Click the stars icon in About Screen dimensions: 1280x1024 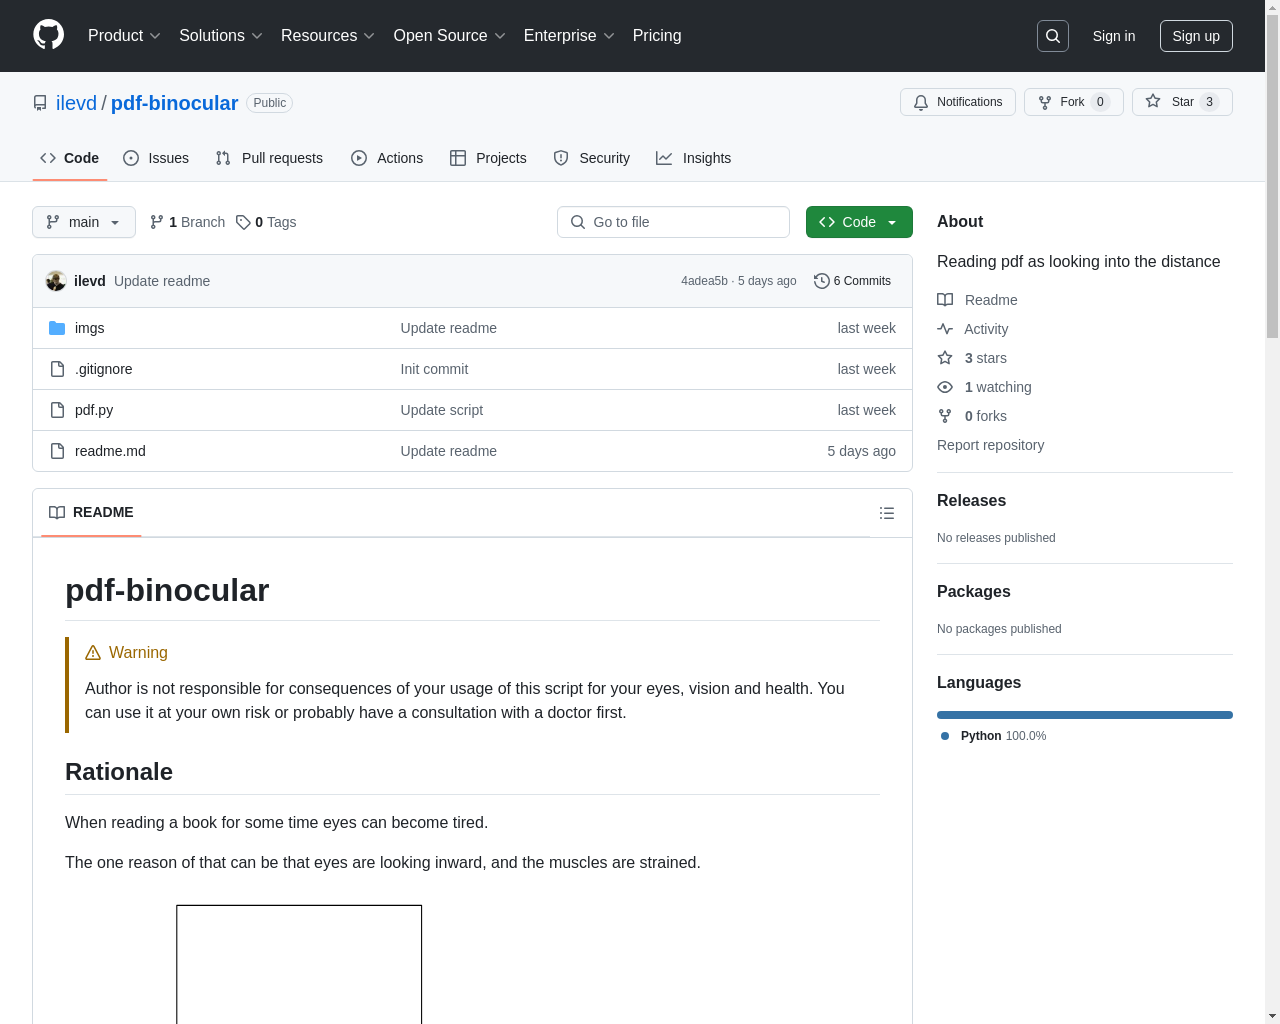pyautogui.click(x=945, y=358)
